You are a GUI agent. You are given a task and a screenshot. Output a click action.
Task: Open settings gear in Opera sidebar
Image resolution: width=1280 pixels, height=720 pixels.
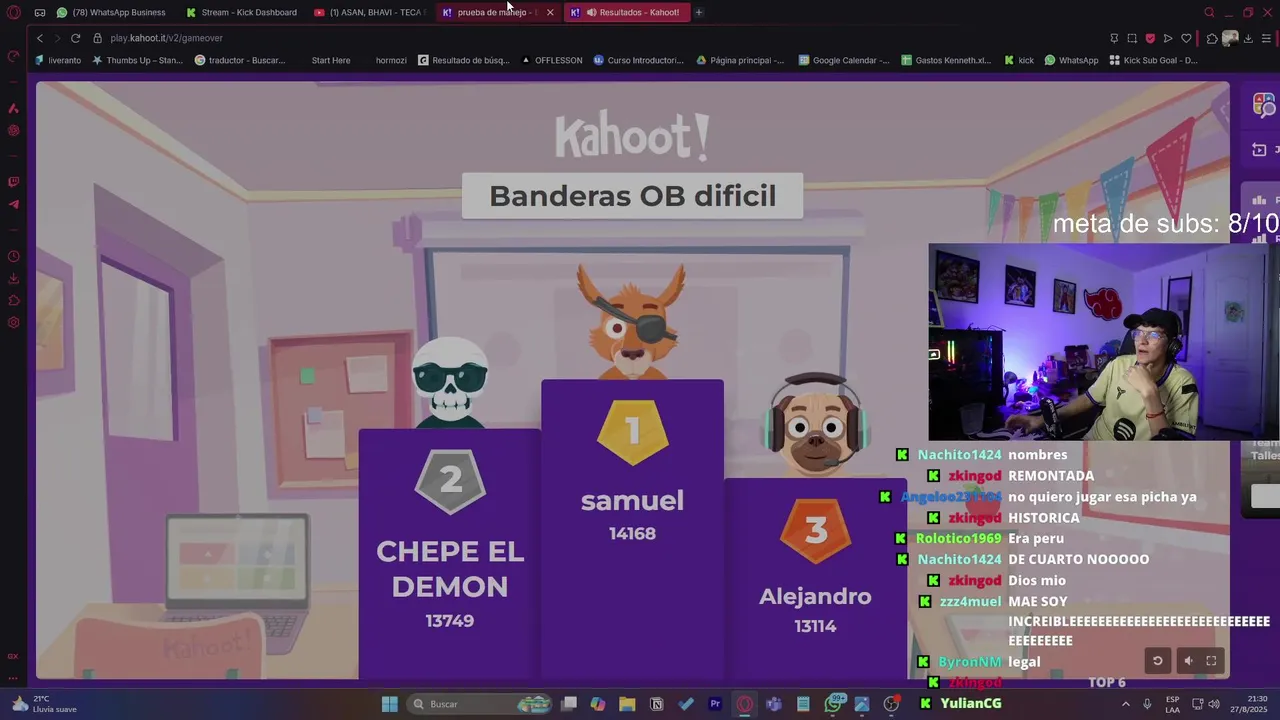[x=13, y=322]
